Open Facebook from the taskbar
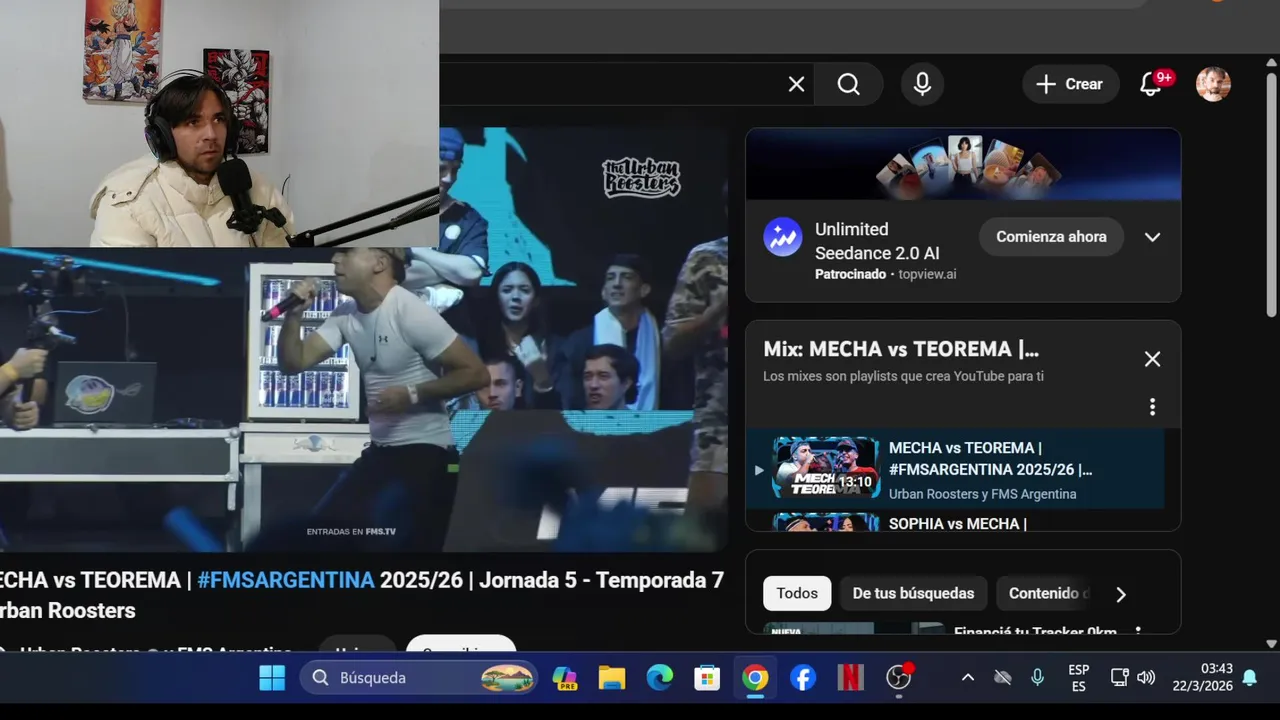 click(803, 678)
